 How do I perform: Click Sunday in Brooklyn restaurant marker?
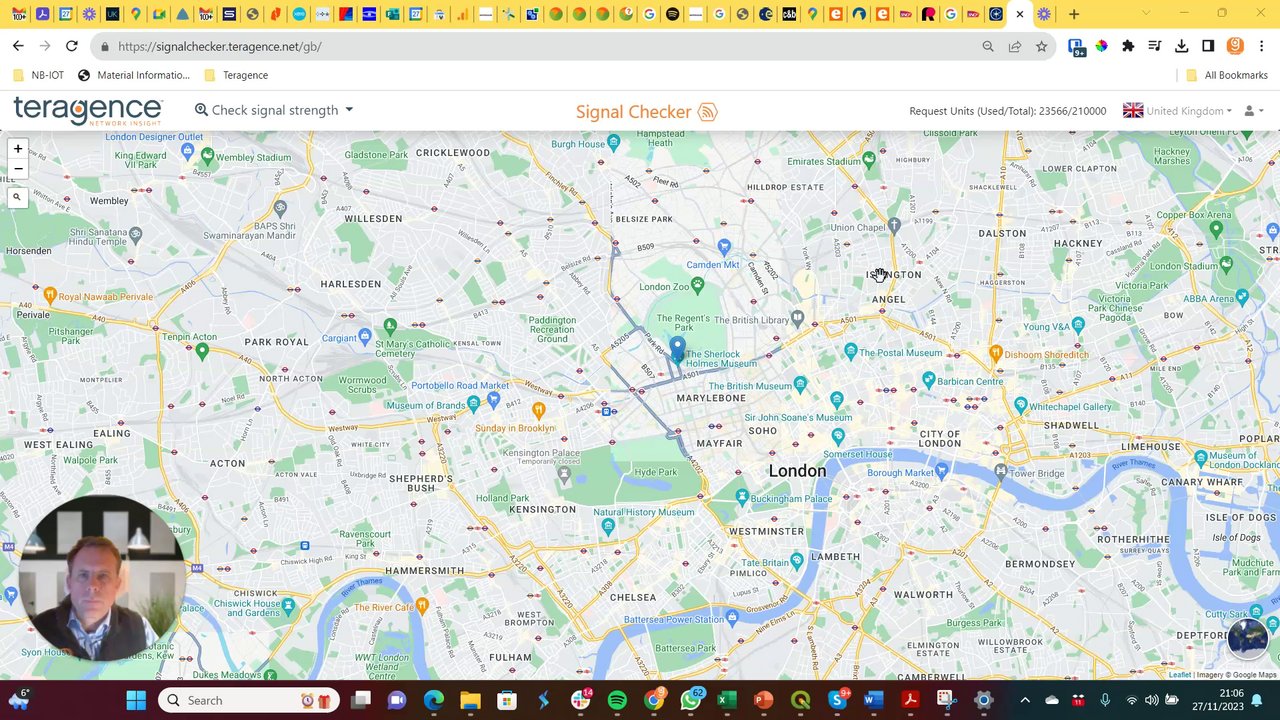539,410
